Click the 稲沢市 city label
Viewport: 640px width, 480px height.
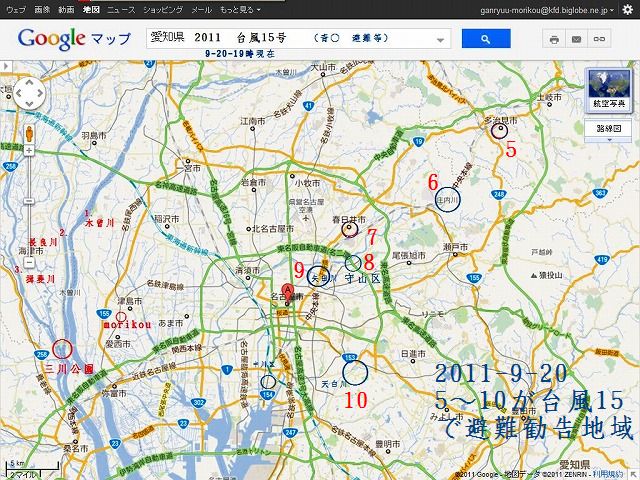click(167, 219)
